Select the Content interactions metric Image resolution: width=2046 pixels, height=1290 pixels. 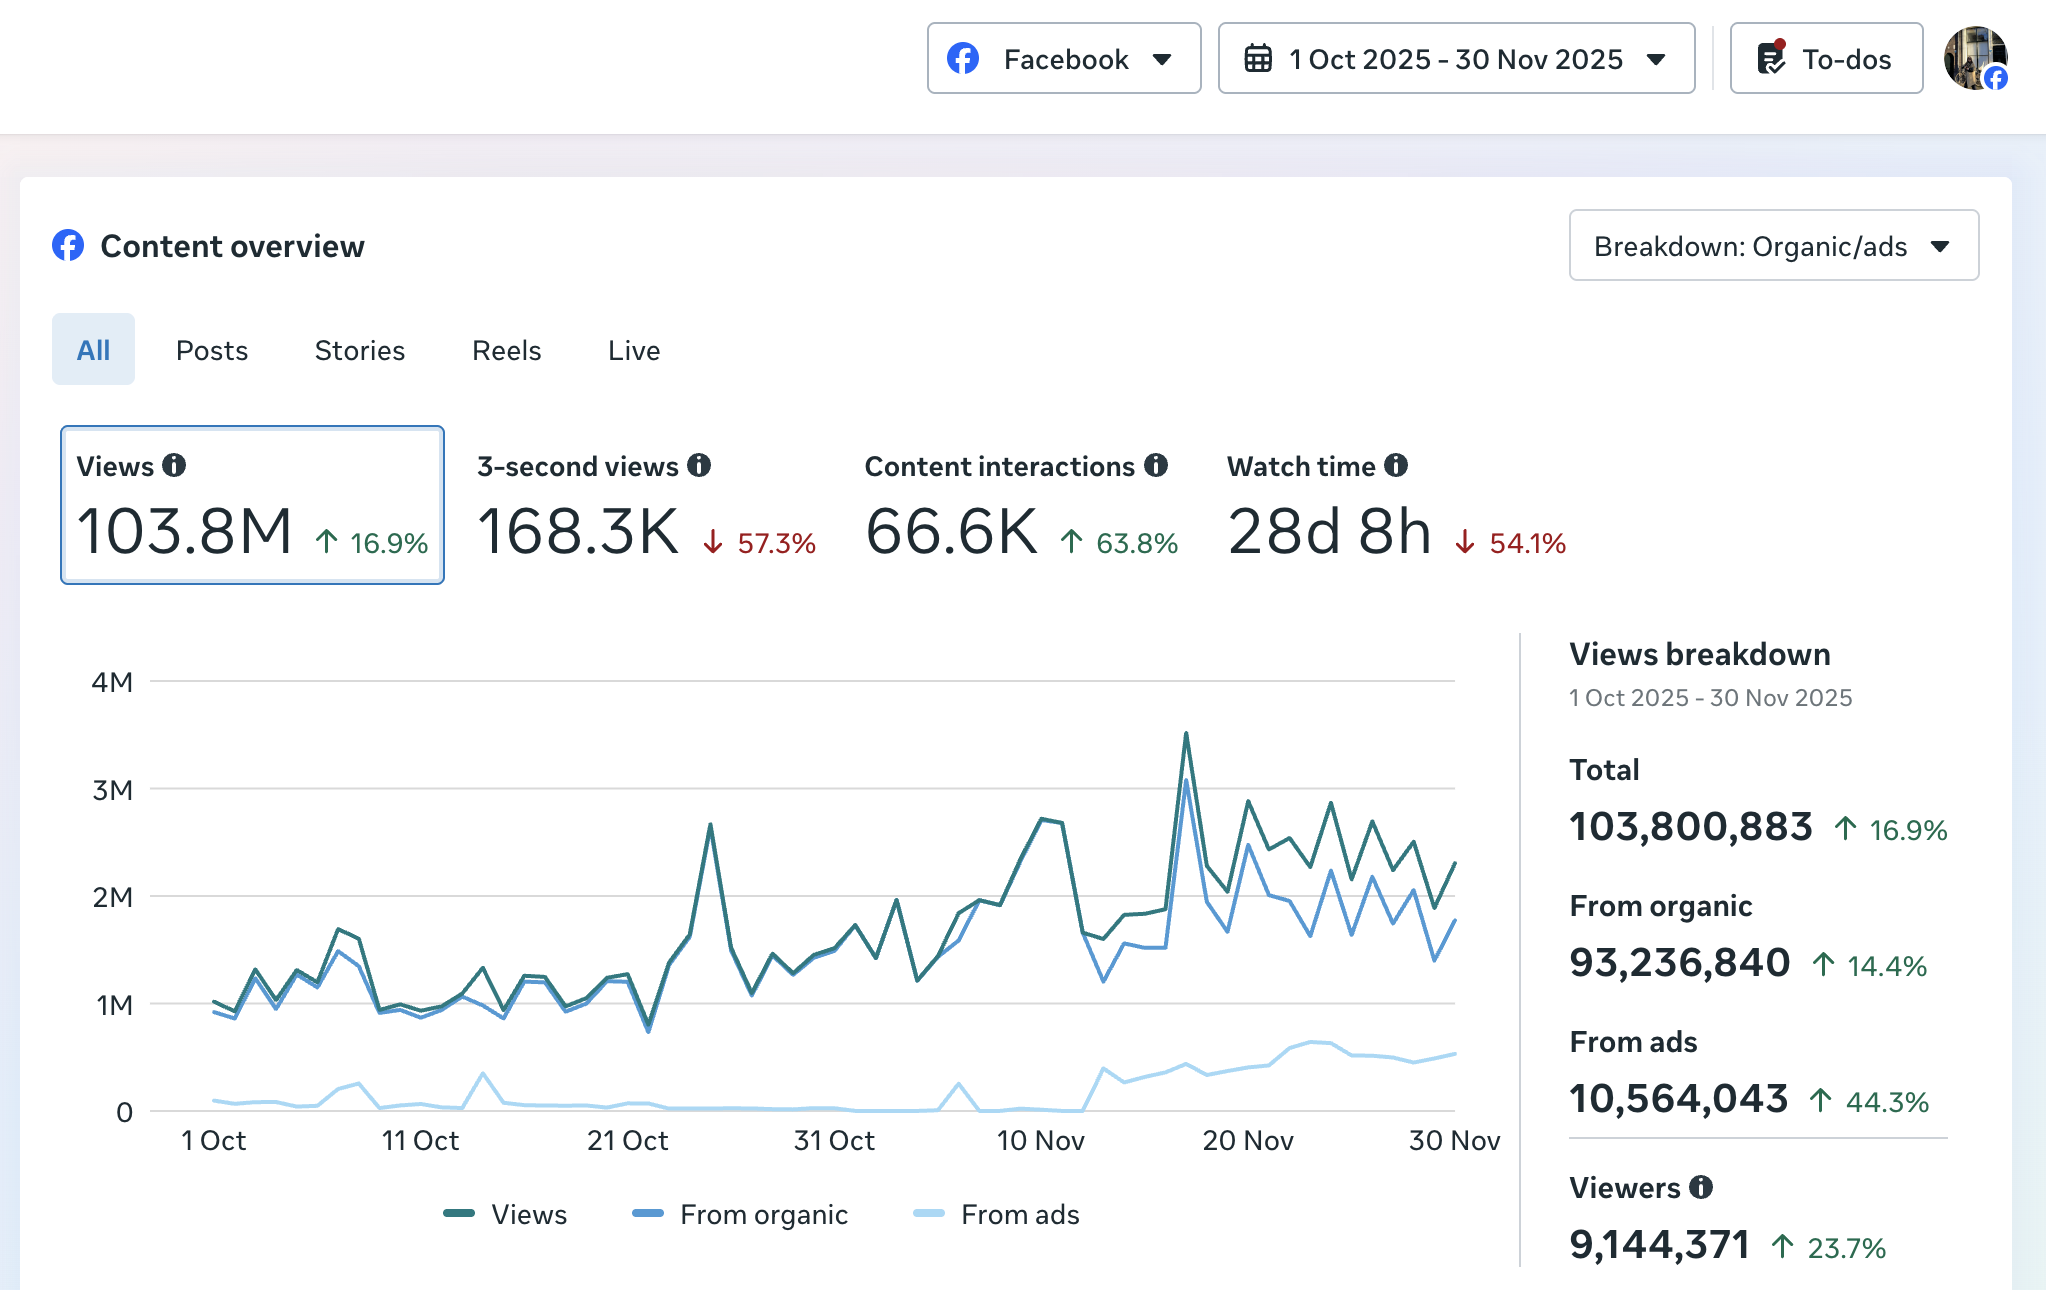(1021, 505)
